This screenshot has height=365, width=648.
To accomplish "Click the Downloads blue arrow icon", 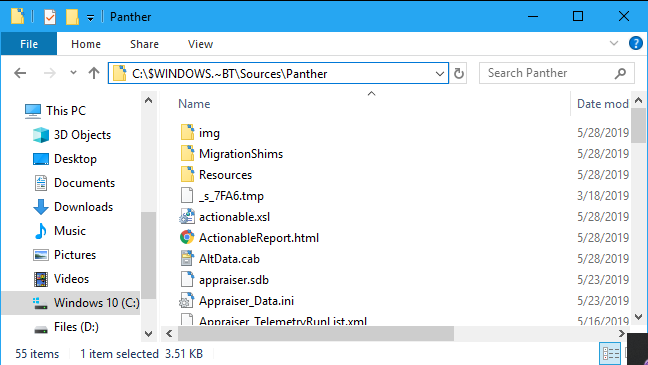I will [x=40, y=207].
